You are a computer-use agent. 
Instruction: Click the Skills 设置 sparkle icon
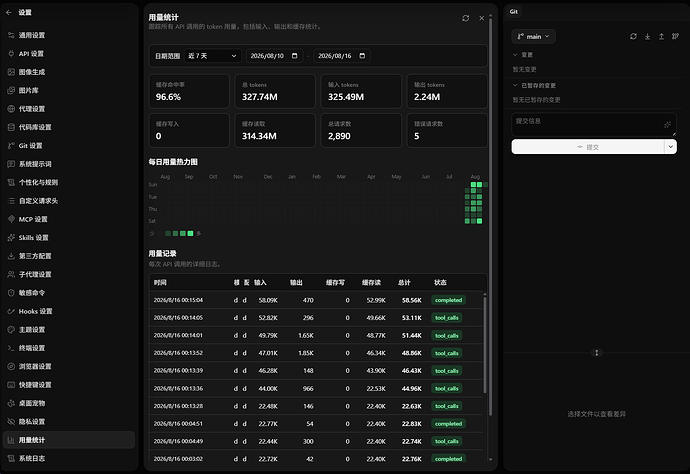coord(11,238)
